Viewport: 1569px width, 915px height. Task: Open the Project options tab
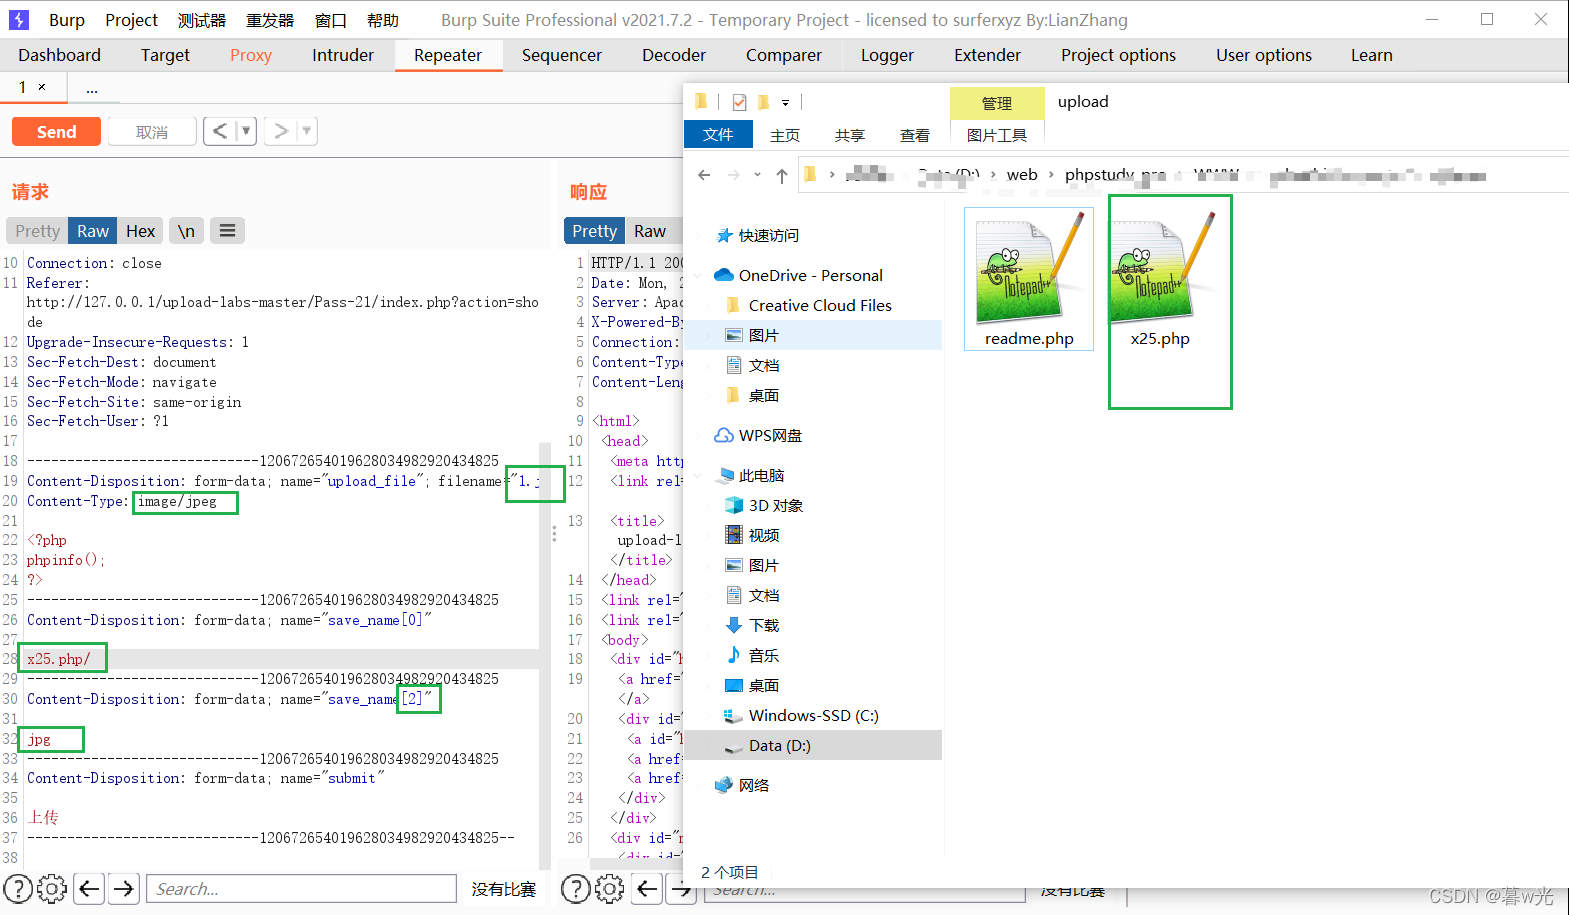[1118, 55]
